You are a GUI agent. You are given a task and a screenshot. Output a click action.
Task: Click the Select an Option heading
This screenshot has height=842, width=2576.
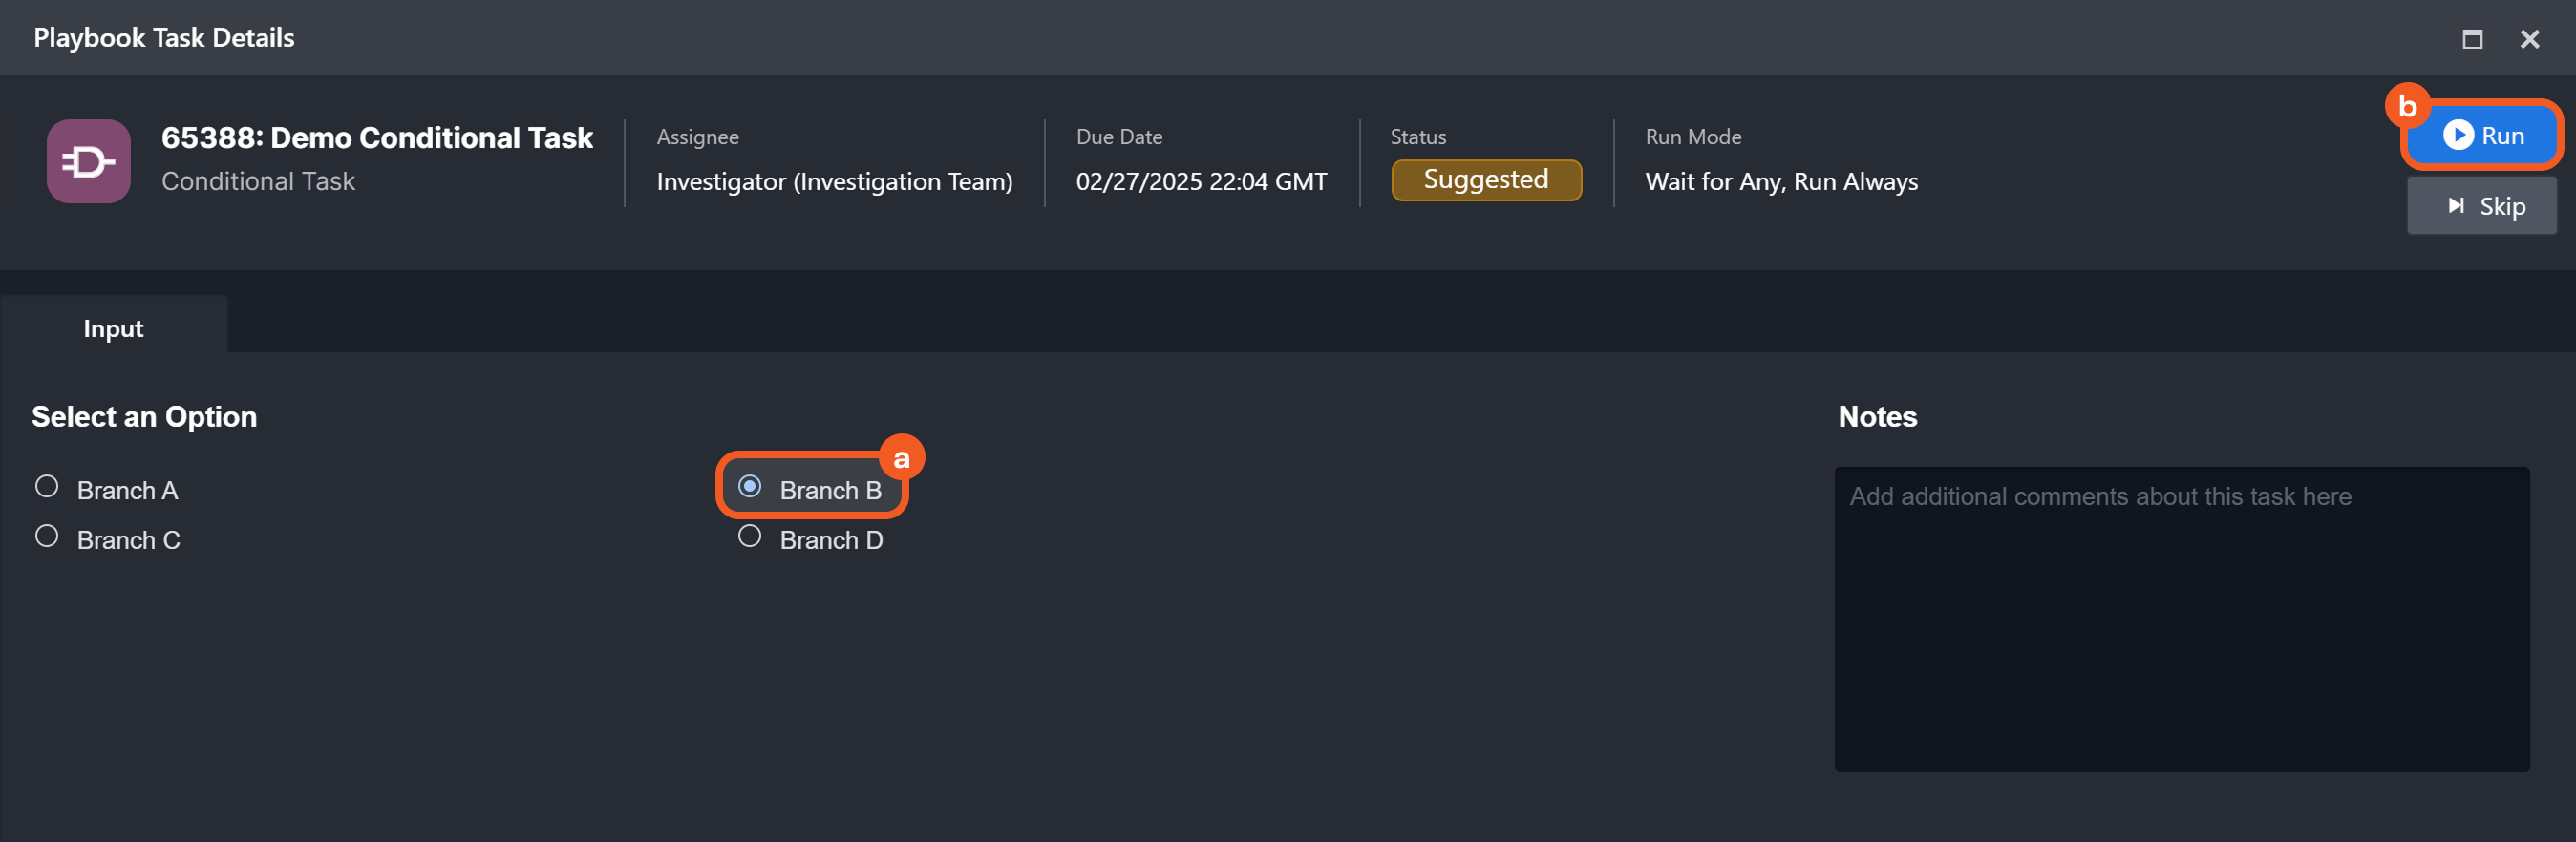144,417
